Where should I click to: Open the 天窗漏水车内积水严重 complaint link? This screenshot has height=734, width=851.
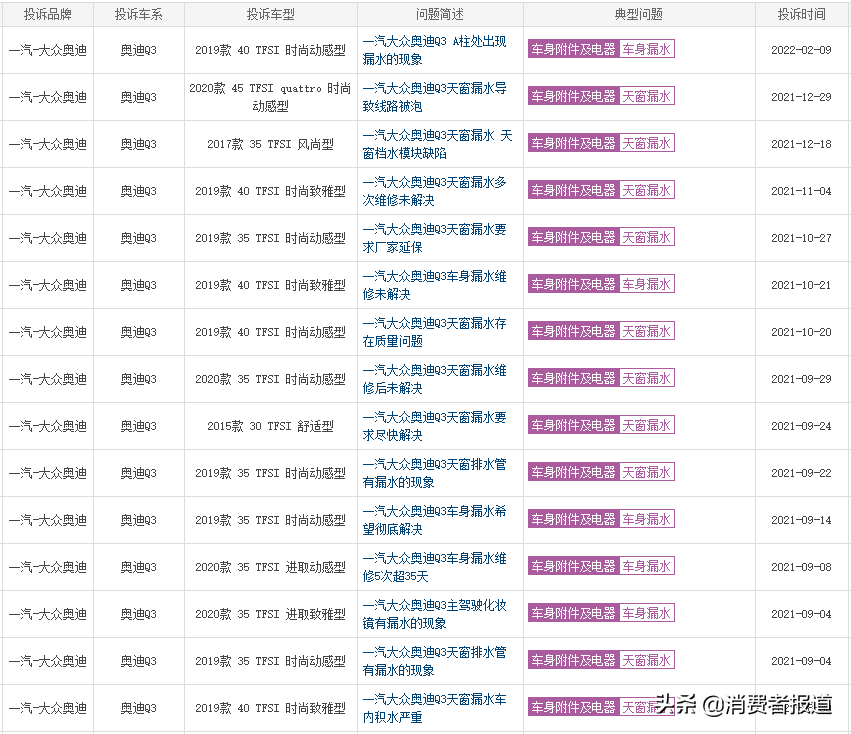click(x=434, y=708)
